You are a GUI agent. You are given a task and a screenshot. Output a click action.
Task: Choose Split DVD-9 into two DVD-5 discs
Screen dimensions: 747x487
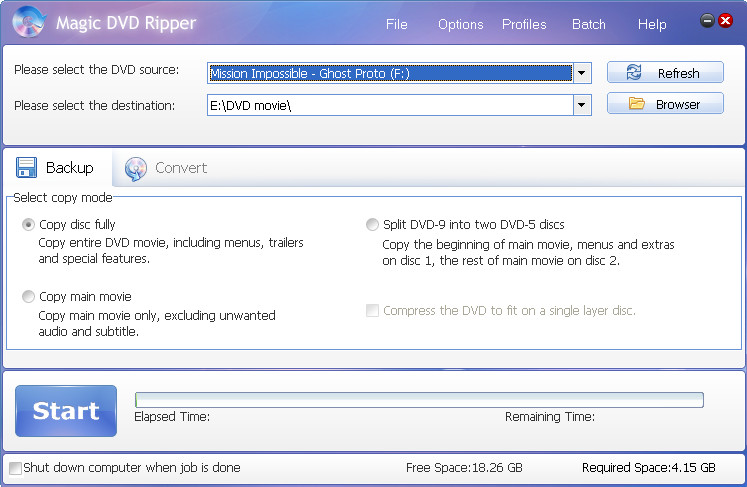point(372,224)
